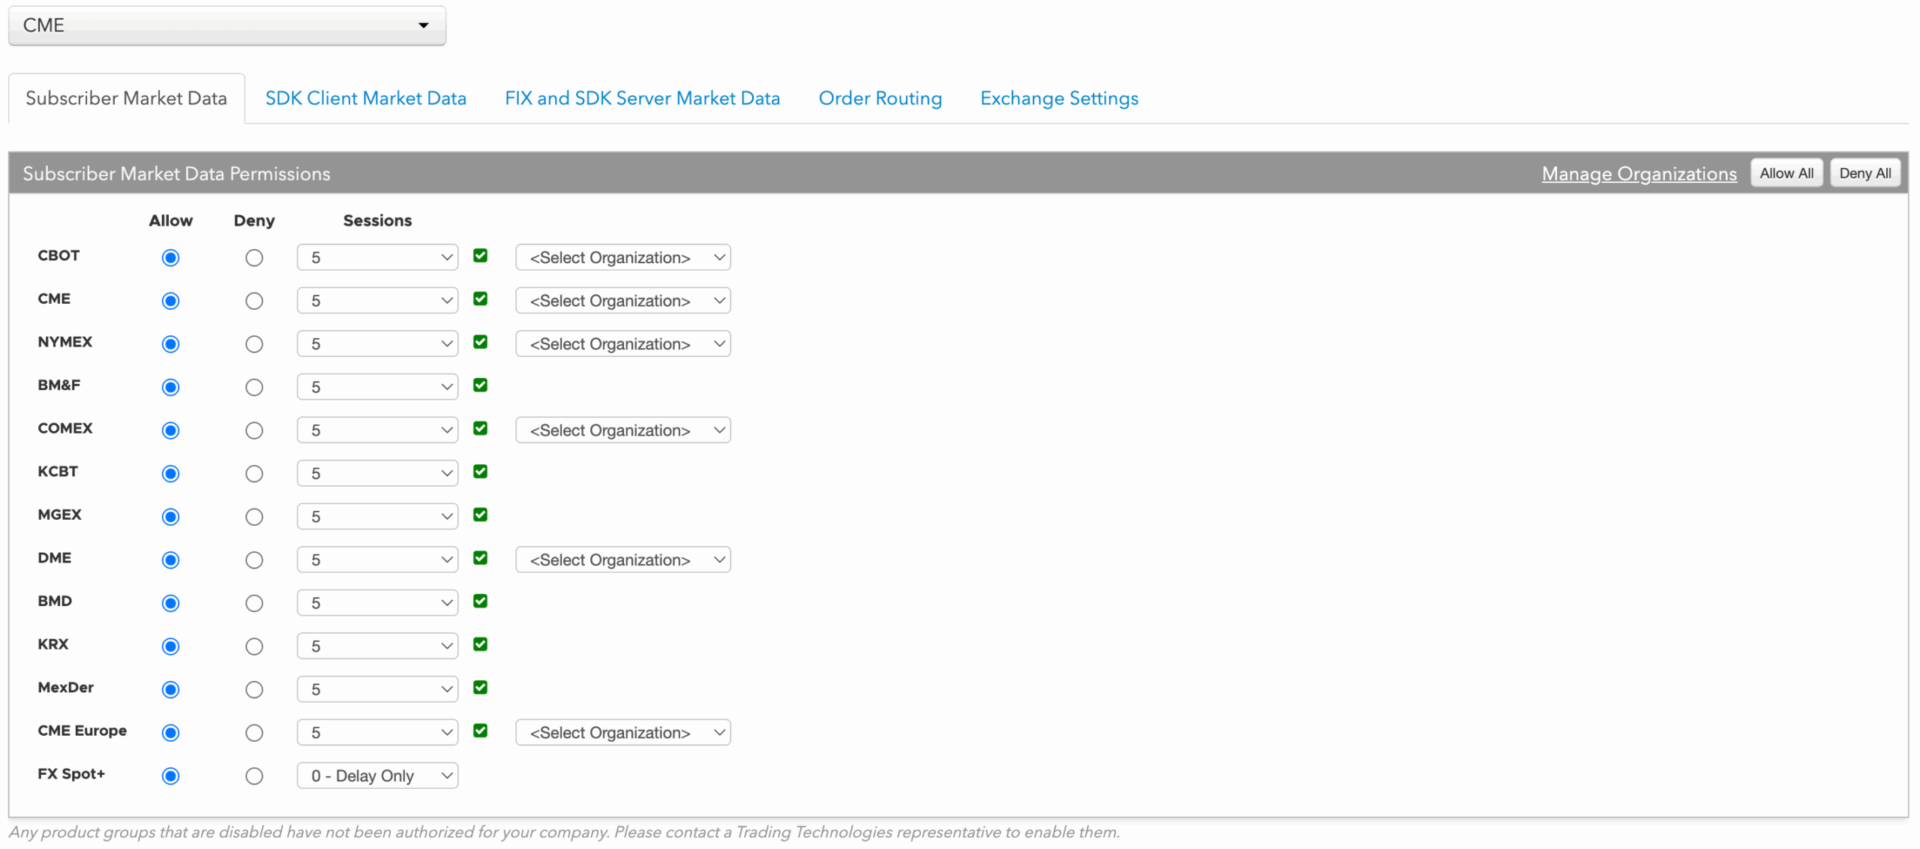Open BM&F sessions dropdown
The image size is (1920, 849).
[x=378, y=386]
